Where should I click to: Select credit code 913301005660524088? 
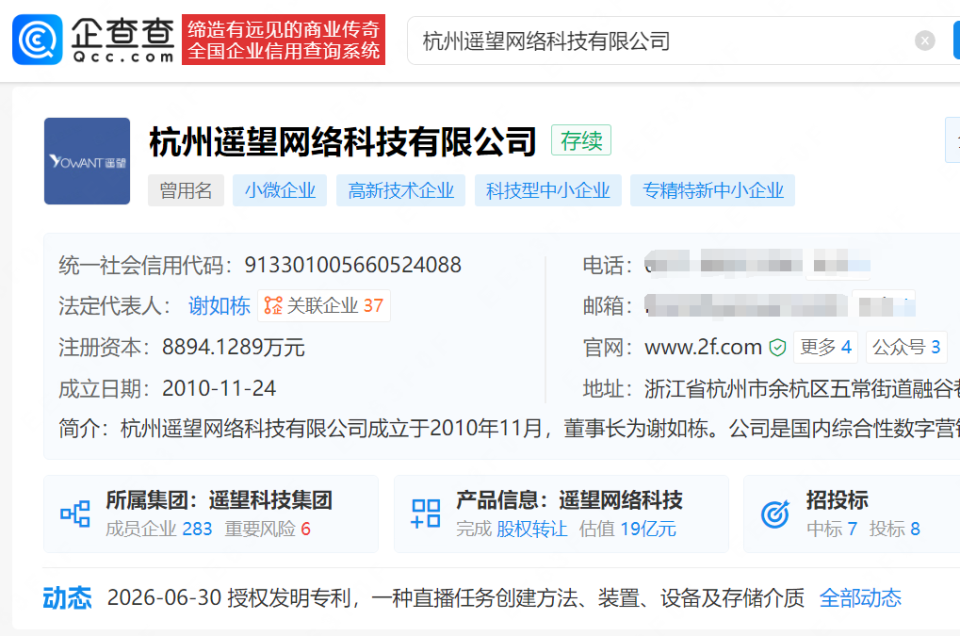click(353, 265)
